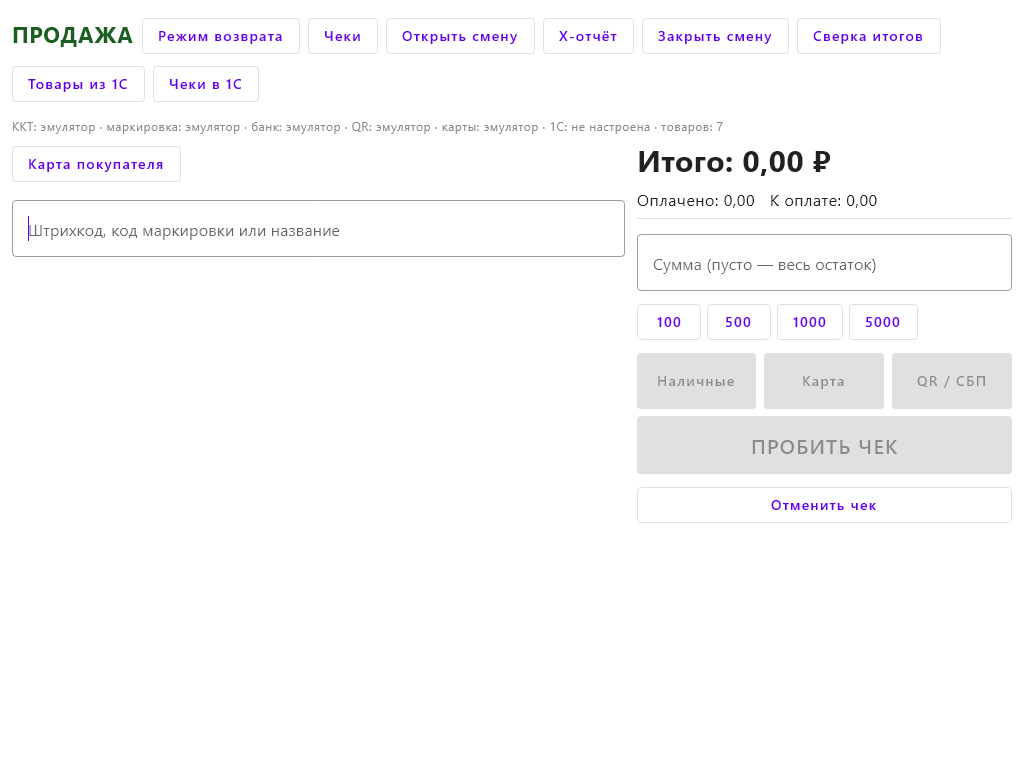1024x768 pixels.
Task: Click ПРОБИТЬ ЧЕК button
Action: [x=824, y=445]
